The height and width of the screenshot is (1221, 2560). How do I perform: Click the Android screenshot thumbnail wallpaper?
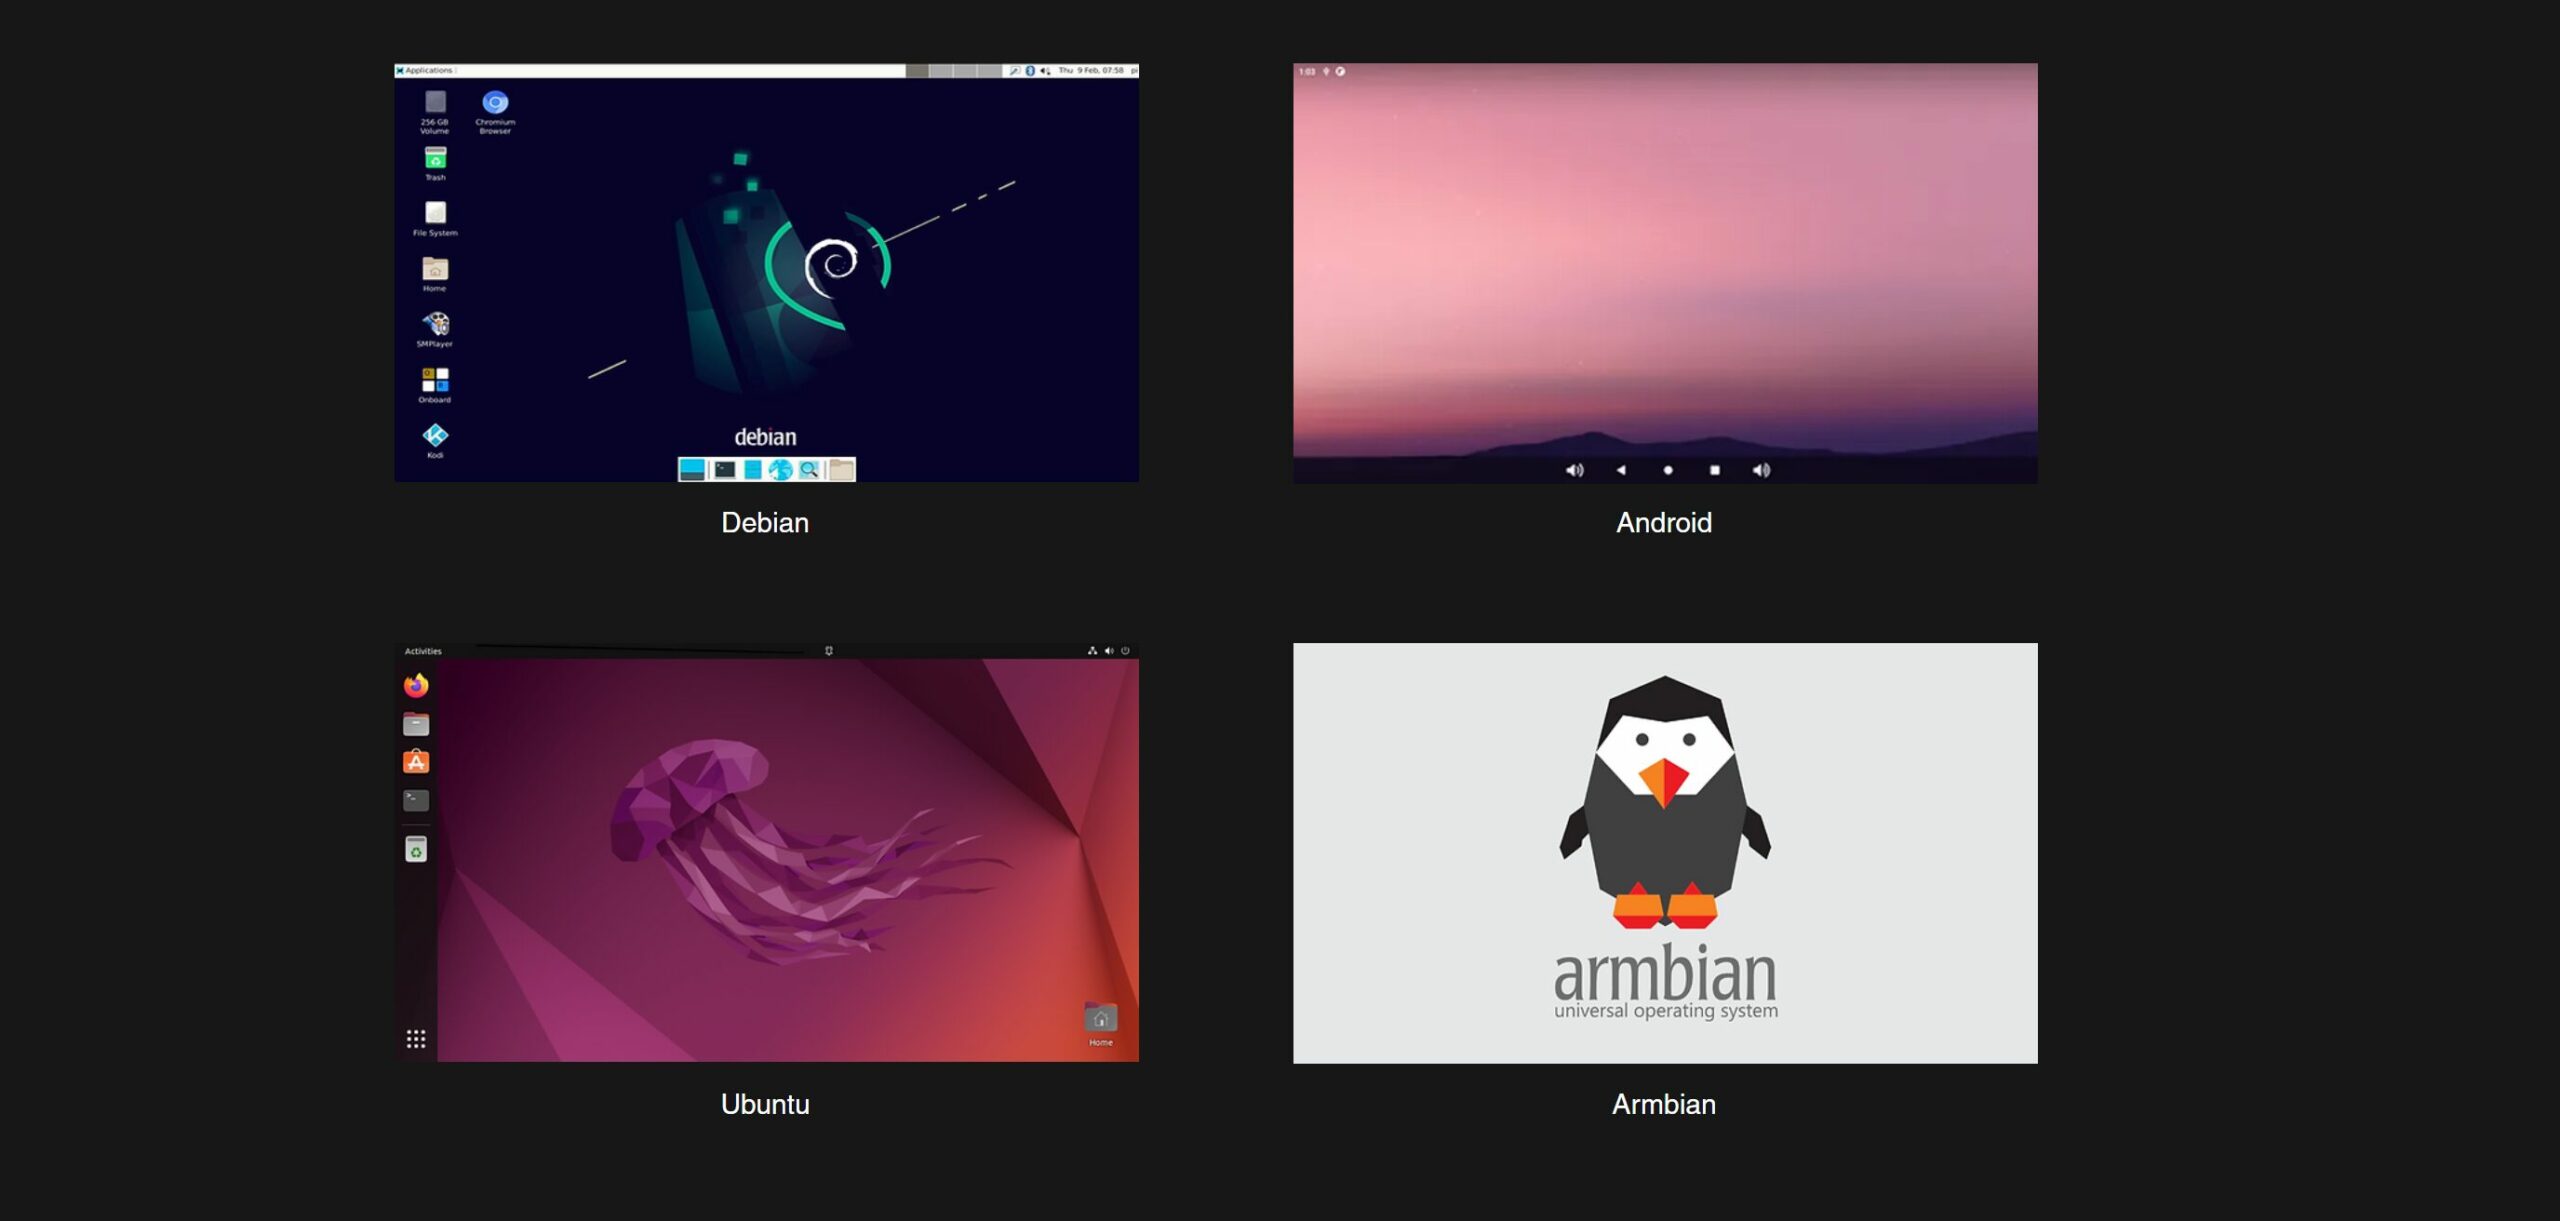(x=1665, y=273)
